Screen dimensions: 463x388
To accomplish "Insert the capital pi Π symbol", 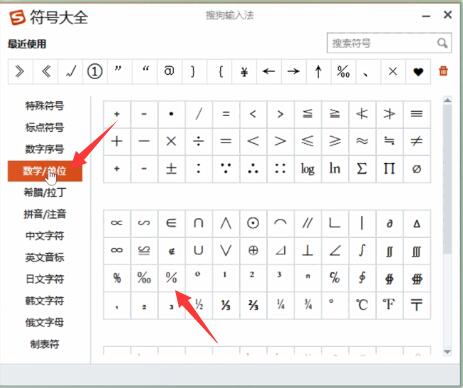I will click(389, 169).
